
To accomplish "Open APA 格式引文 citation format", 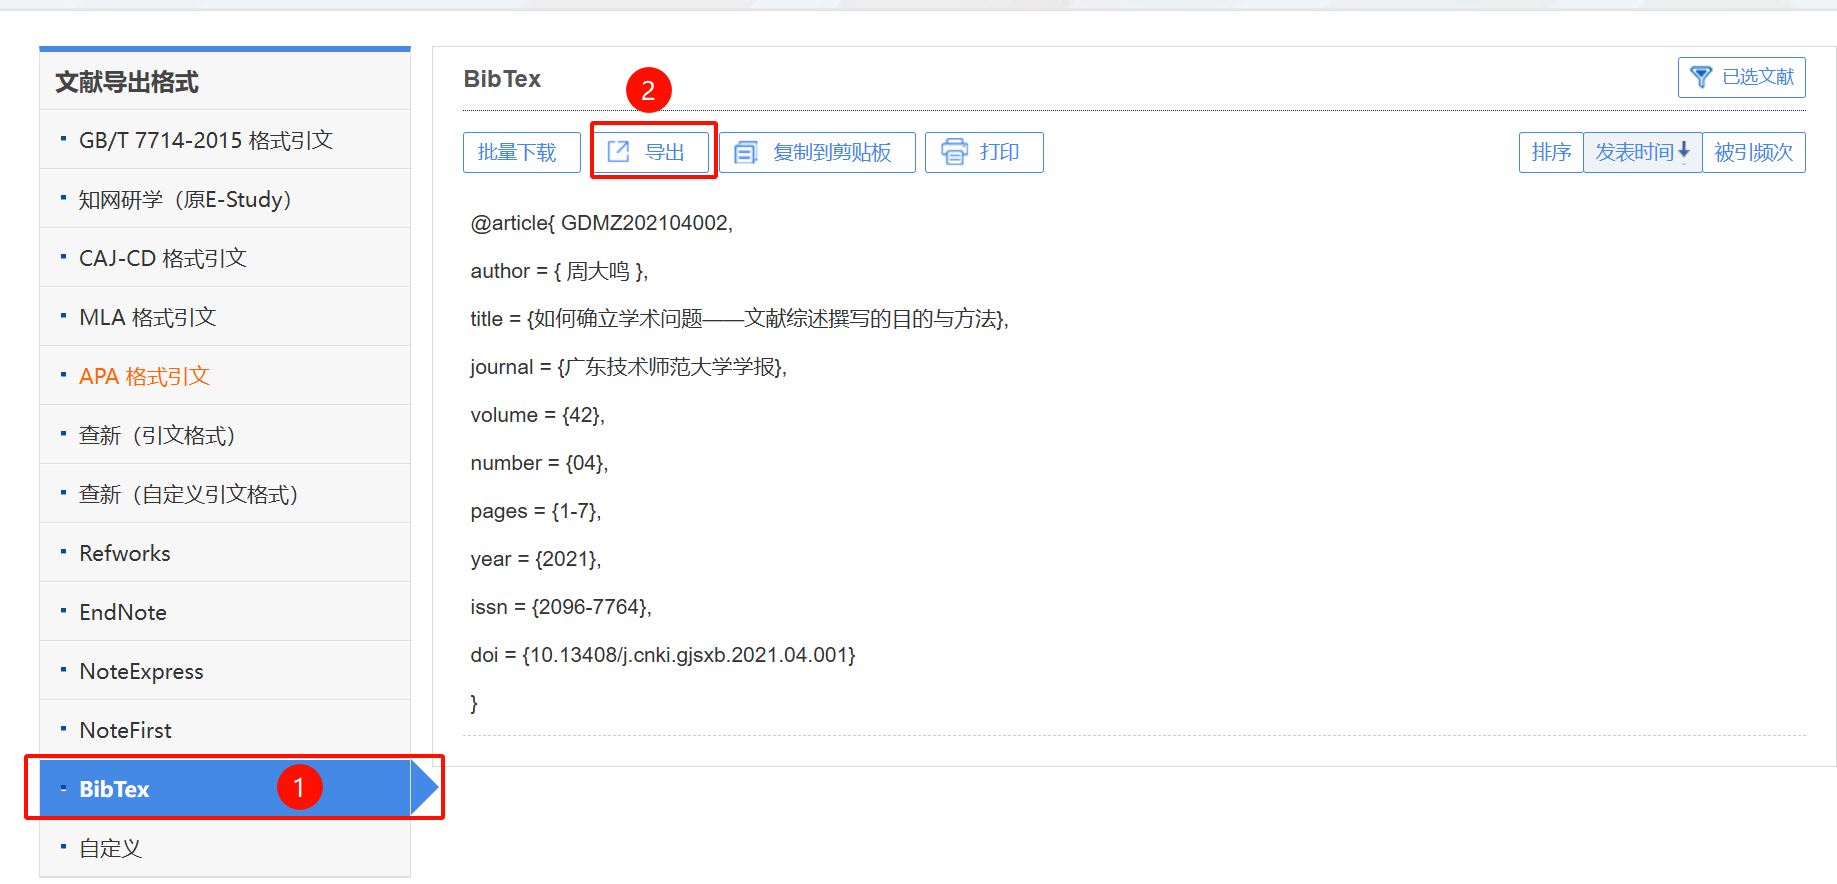I will pyautogui.click(x=144, y=376).
